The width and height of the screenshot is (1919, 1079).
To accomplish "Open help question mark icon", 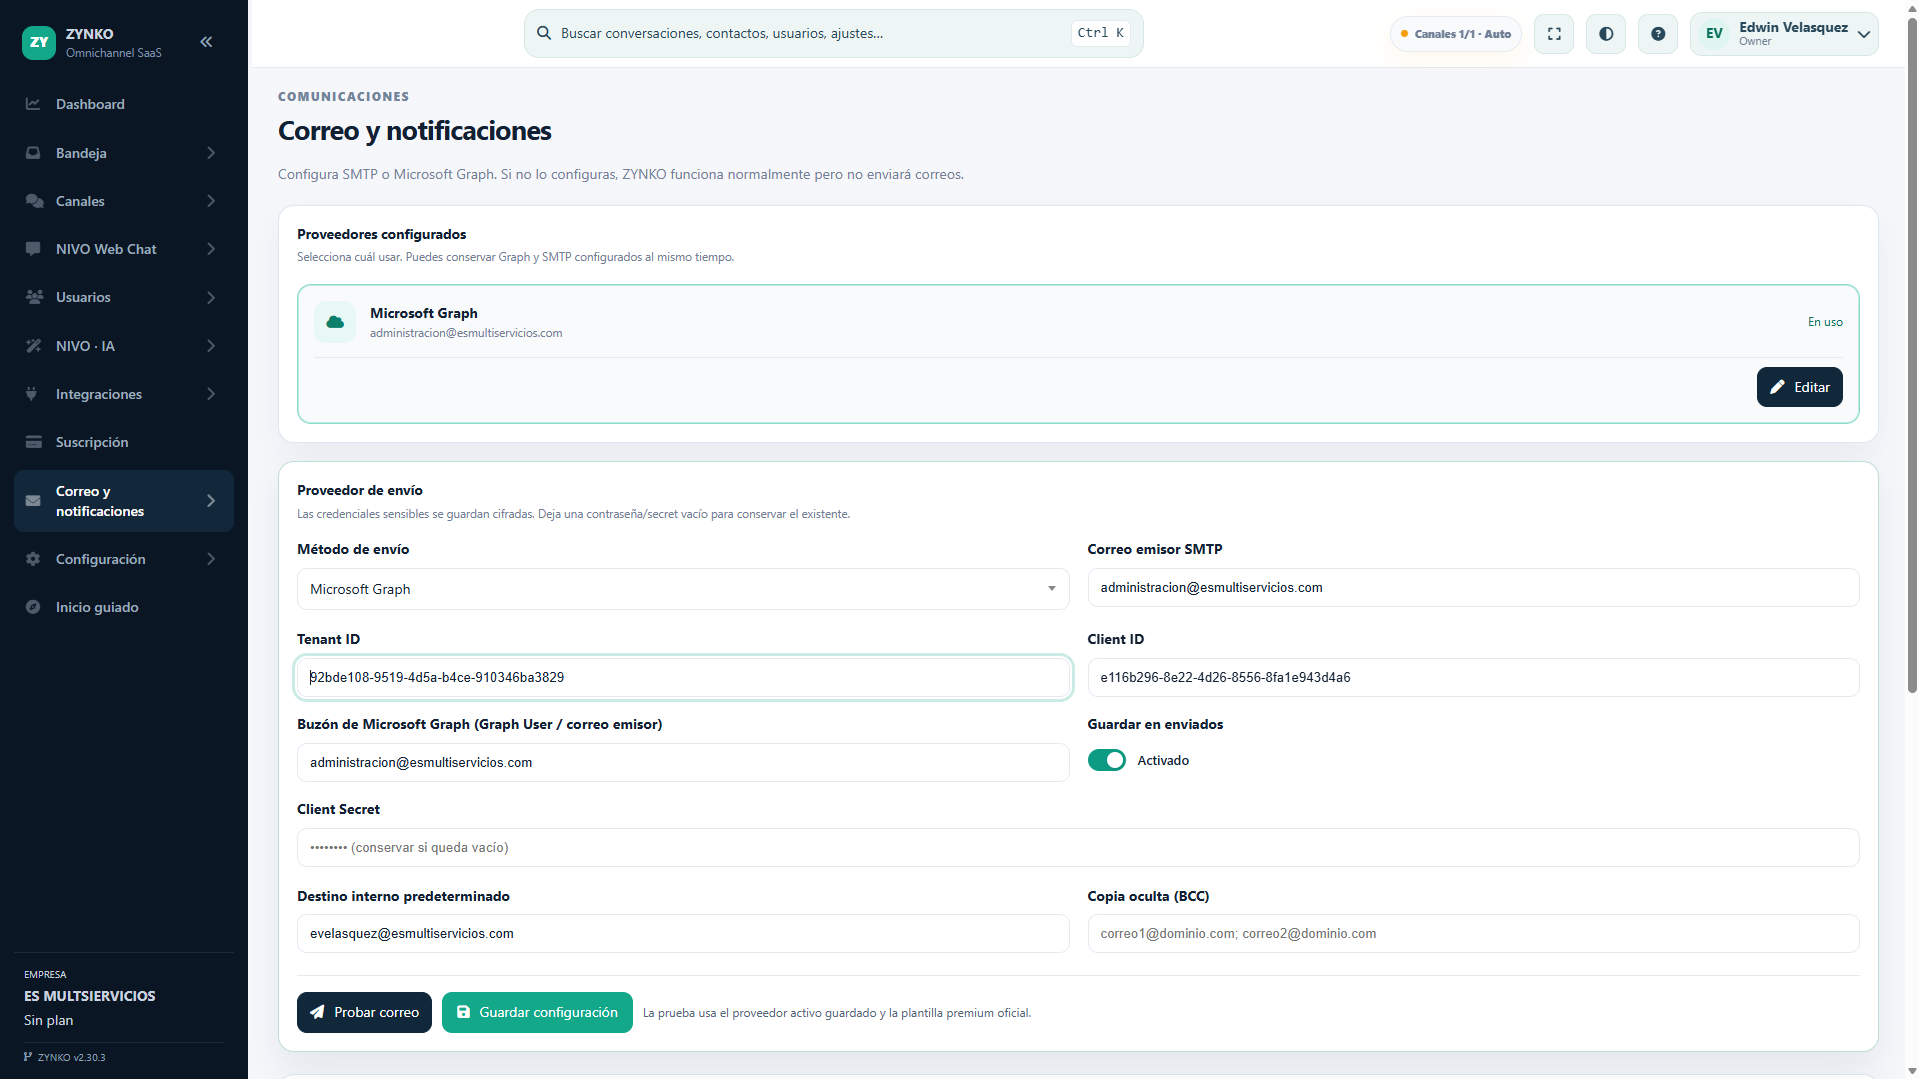I will (x=1658, y=34).
